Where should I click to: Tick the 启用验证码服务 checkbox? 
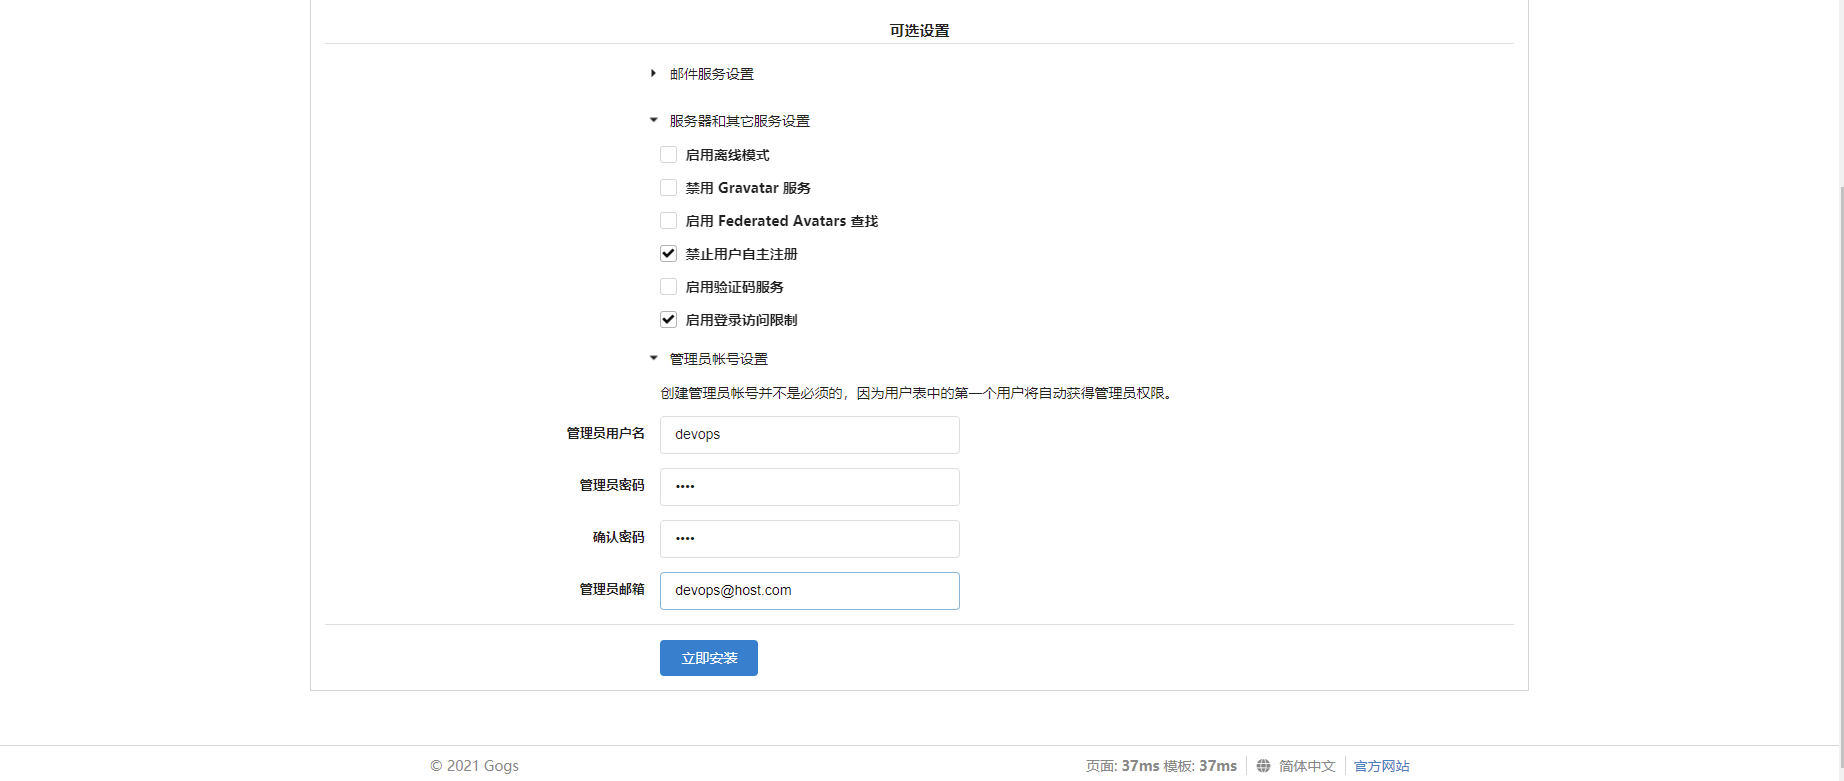tap(668, 287)
